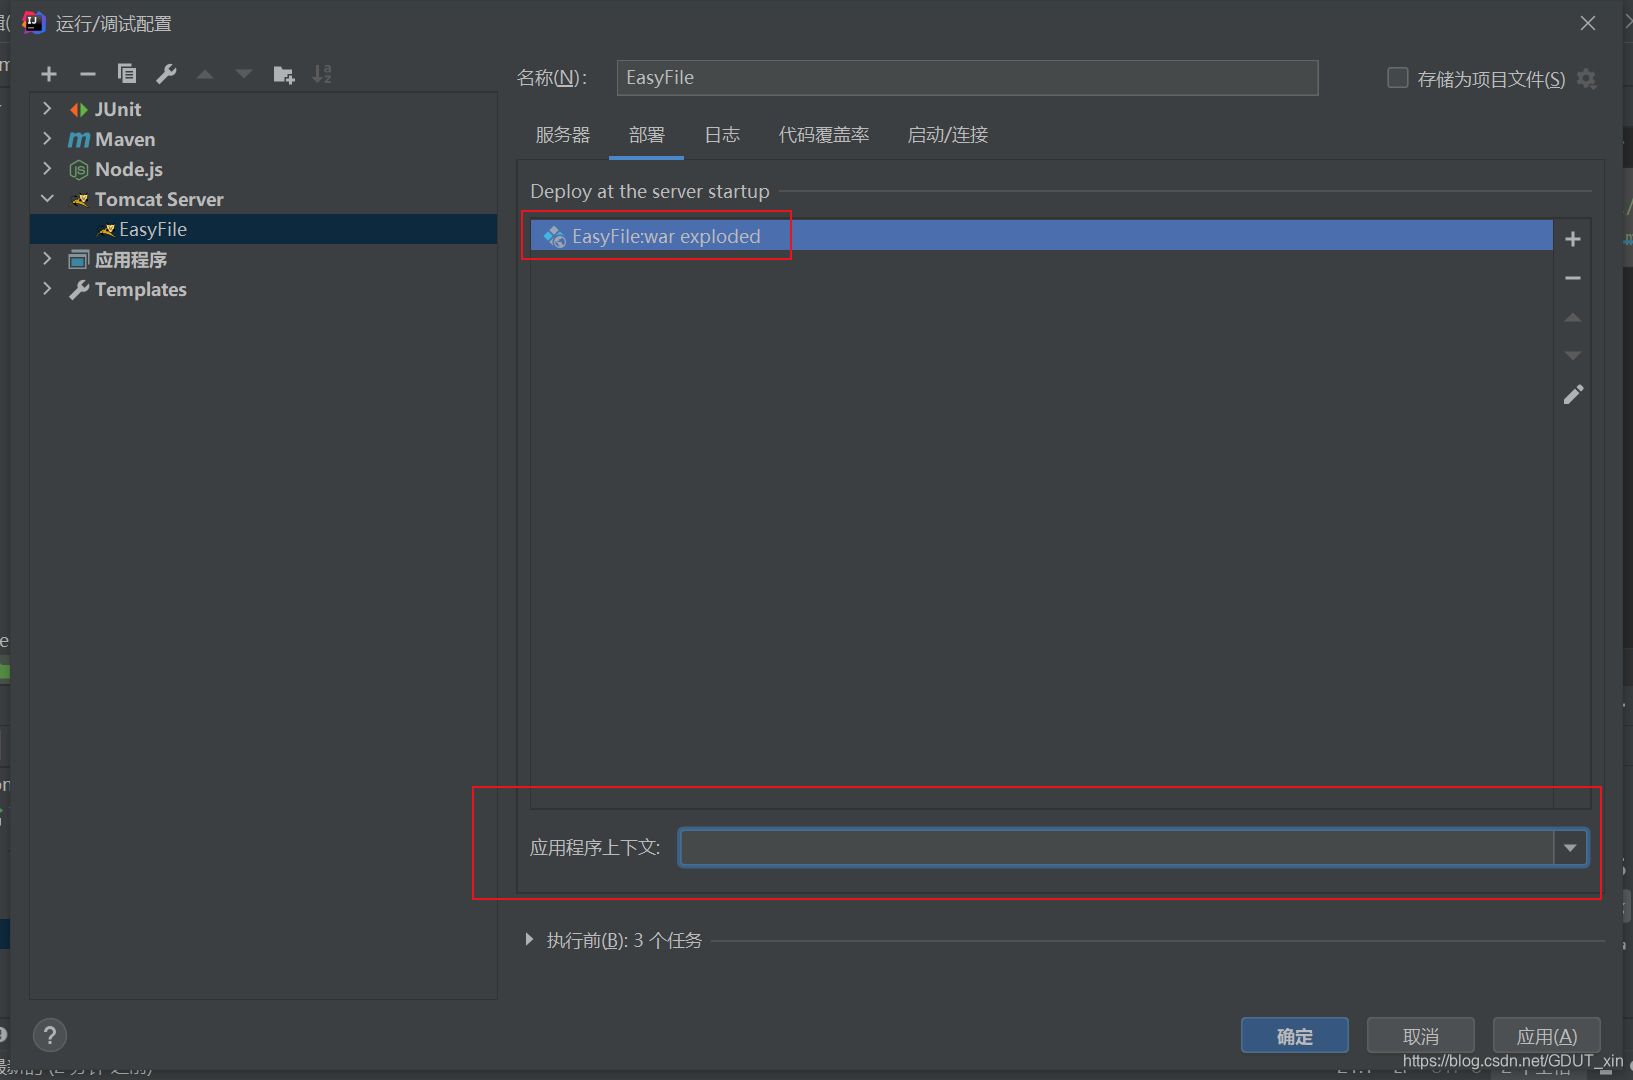The height and width of the screenshot is (1080, 1633).
Task: Close the run/debug configuration dialog
Action: [1588, 22]
